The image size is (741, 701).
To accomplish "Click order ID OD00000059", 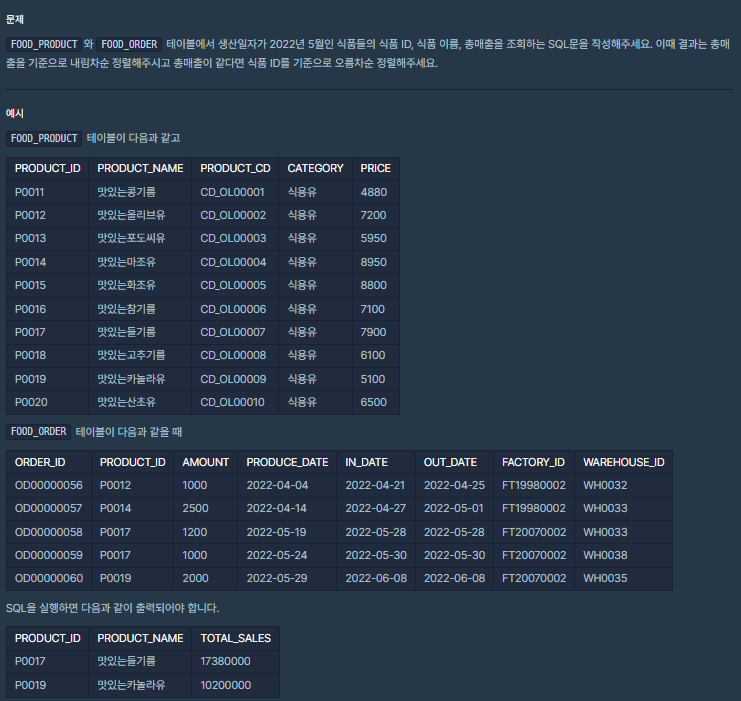I will point(49,555).
